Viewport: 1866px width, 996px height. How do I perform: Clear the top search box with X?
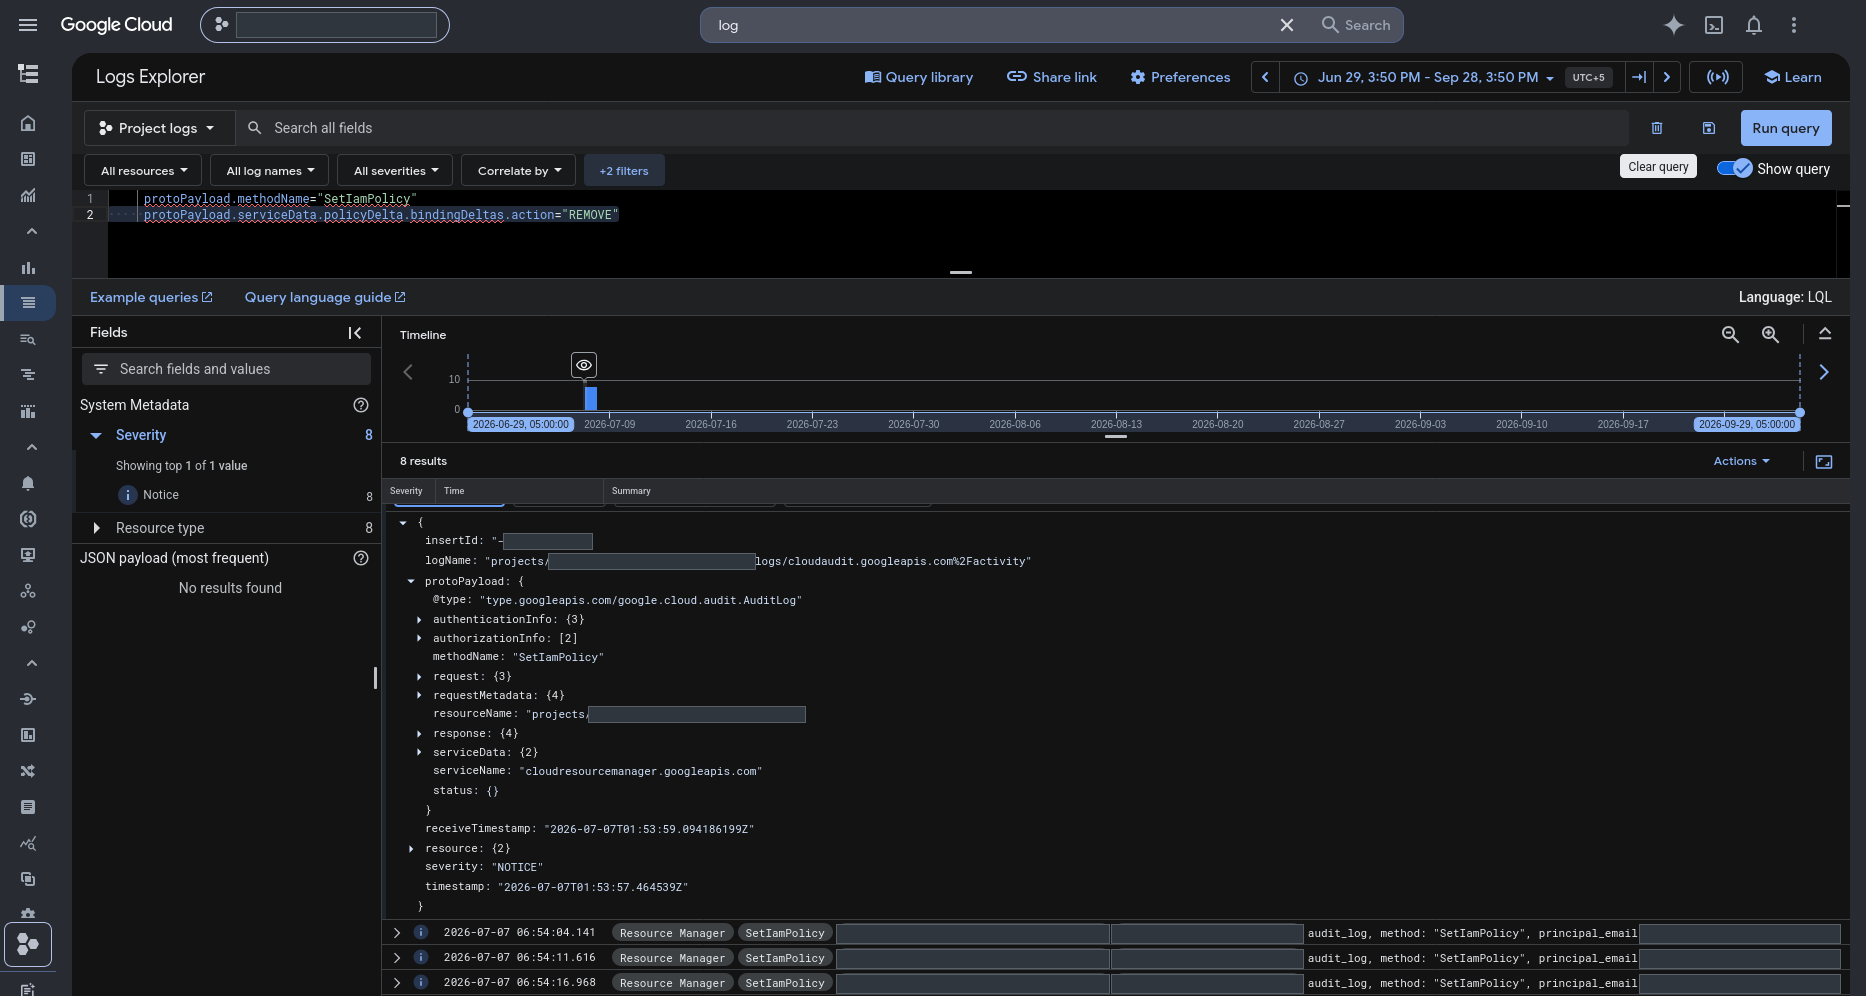tap(1287, 25)
